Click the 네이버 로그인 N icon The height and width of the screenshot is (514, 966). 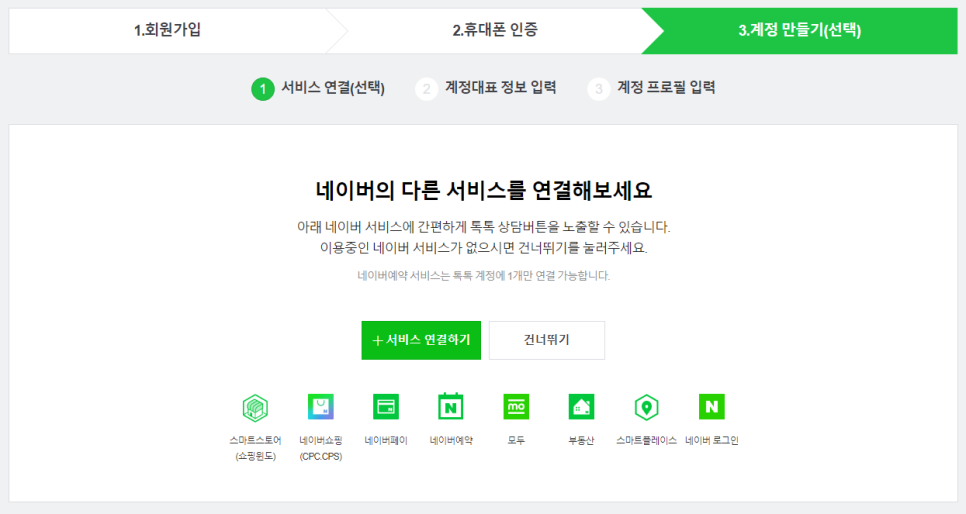712,407
